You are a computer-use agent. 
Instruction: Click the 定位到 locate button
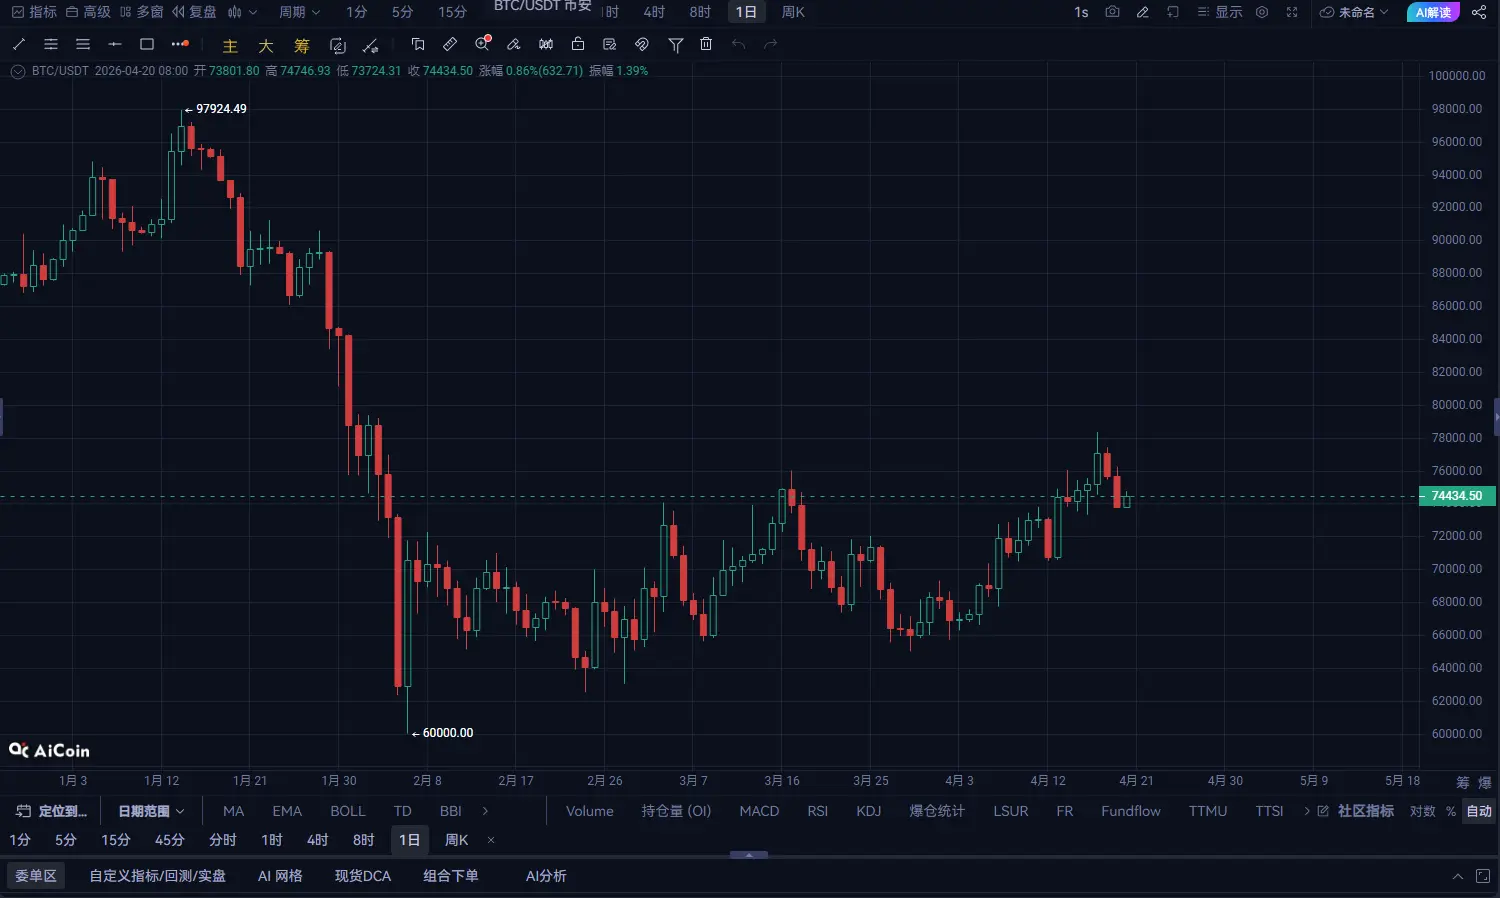[52, 811]
